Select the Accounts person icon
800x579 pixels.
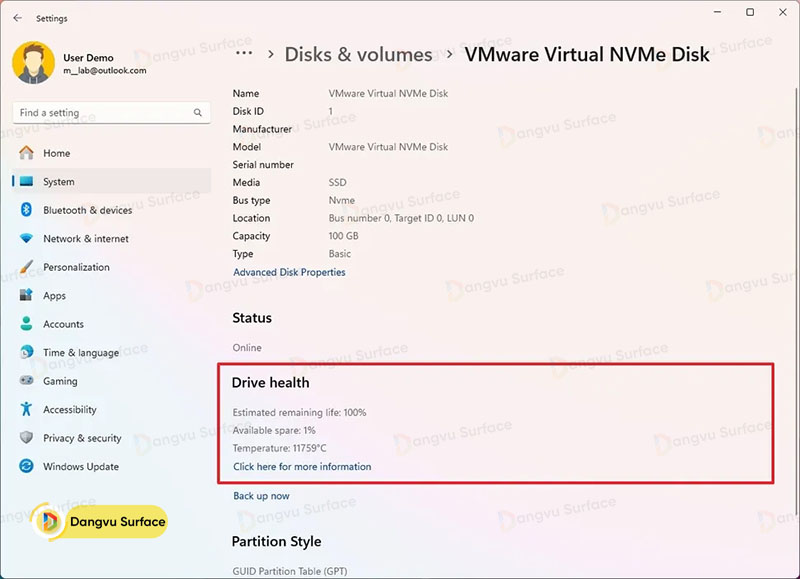point(25,324)
